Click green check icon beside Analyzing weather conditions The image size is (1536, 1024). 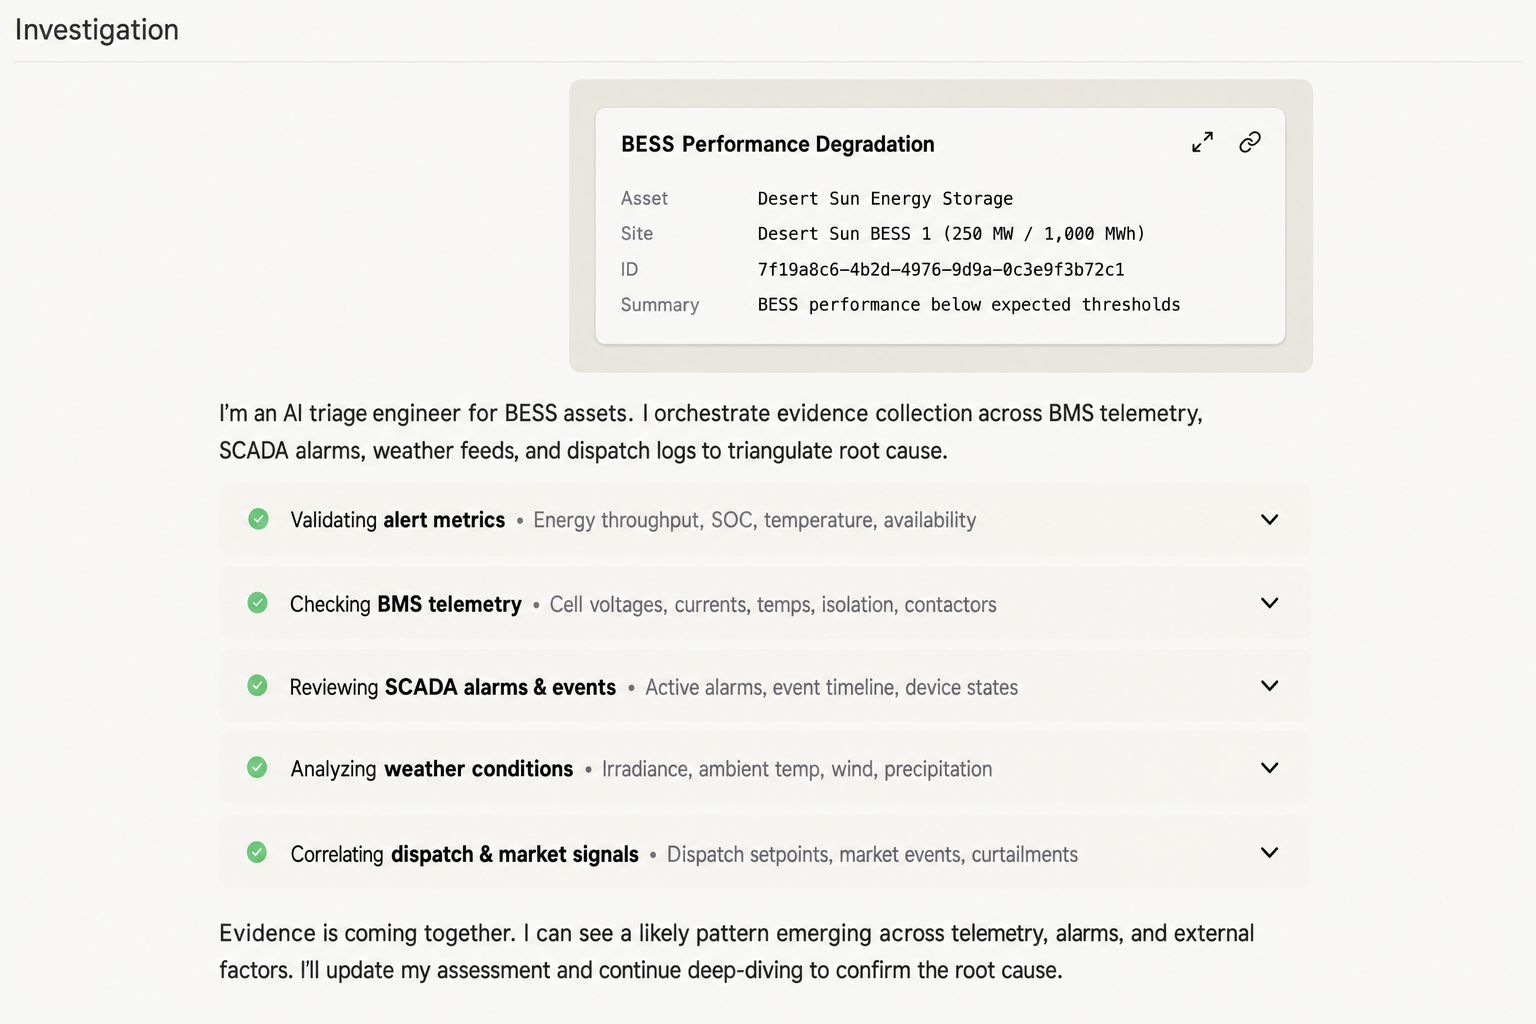coord(258,768)
